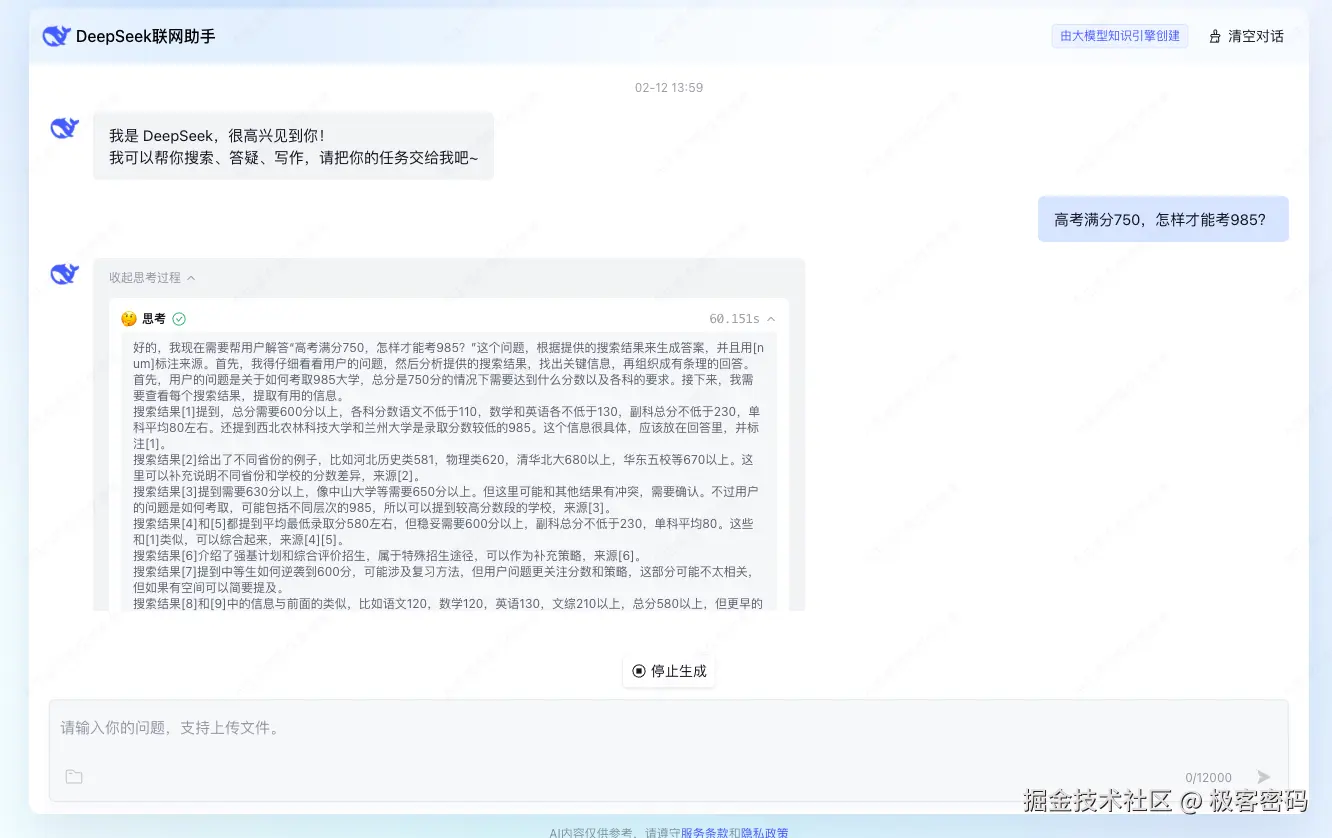Open the 服务条款 link
Image resolution: width=1332 pixels, height=838 pixels.
tap(703, 831)
